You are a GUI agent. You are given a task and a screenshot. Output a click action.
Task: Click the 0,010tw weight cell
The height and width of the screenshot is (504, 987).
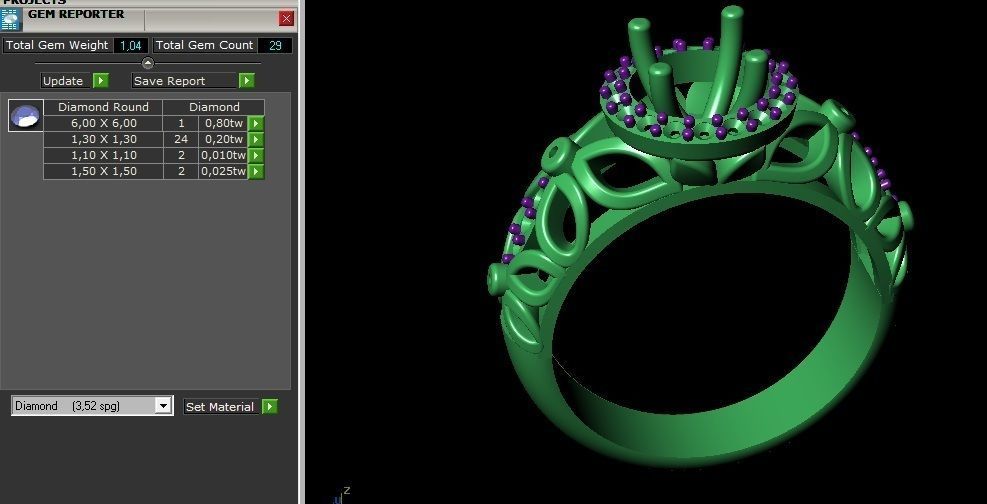(223, 155)
